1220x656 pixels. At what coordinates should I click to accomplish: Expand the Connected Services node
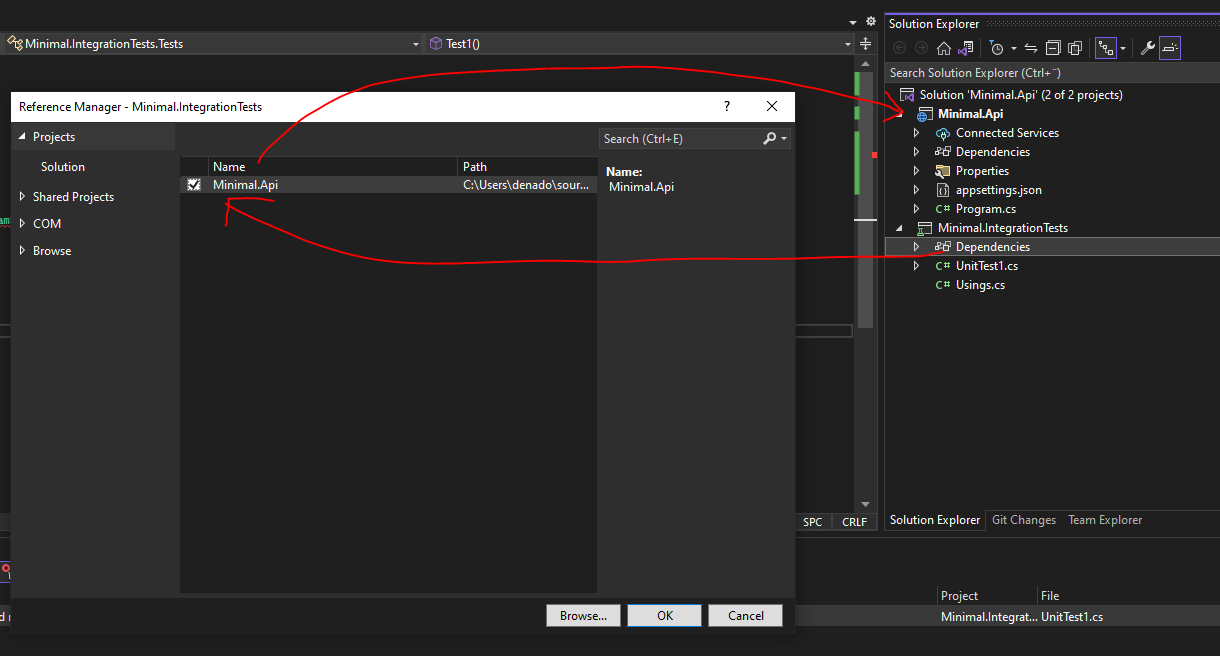[916, 133]
